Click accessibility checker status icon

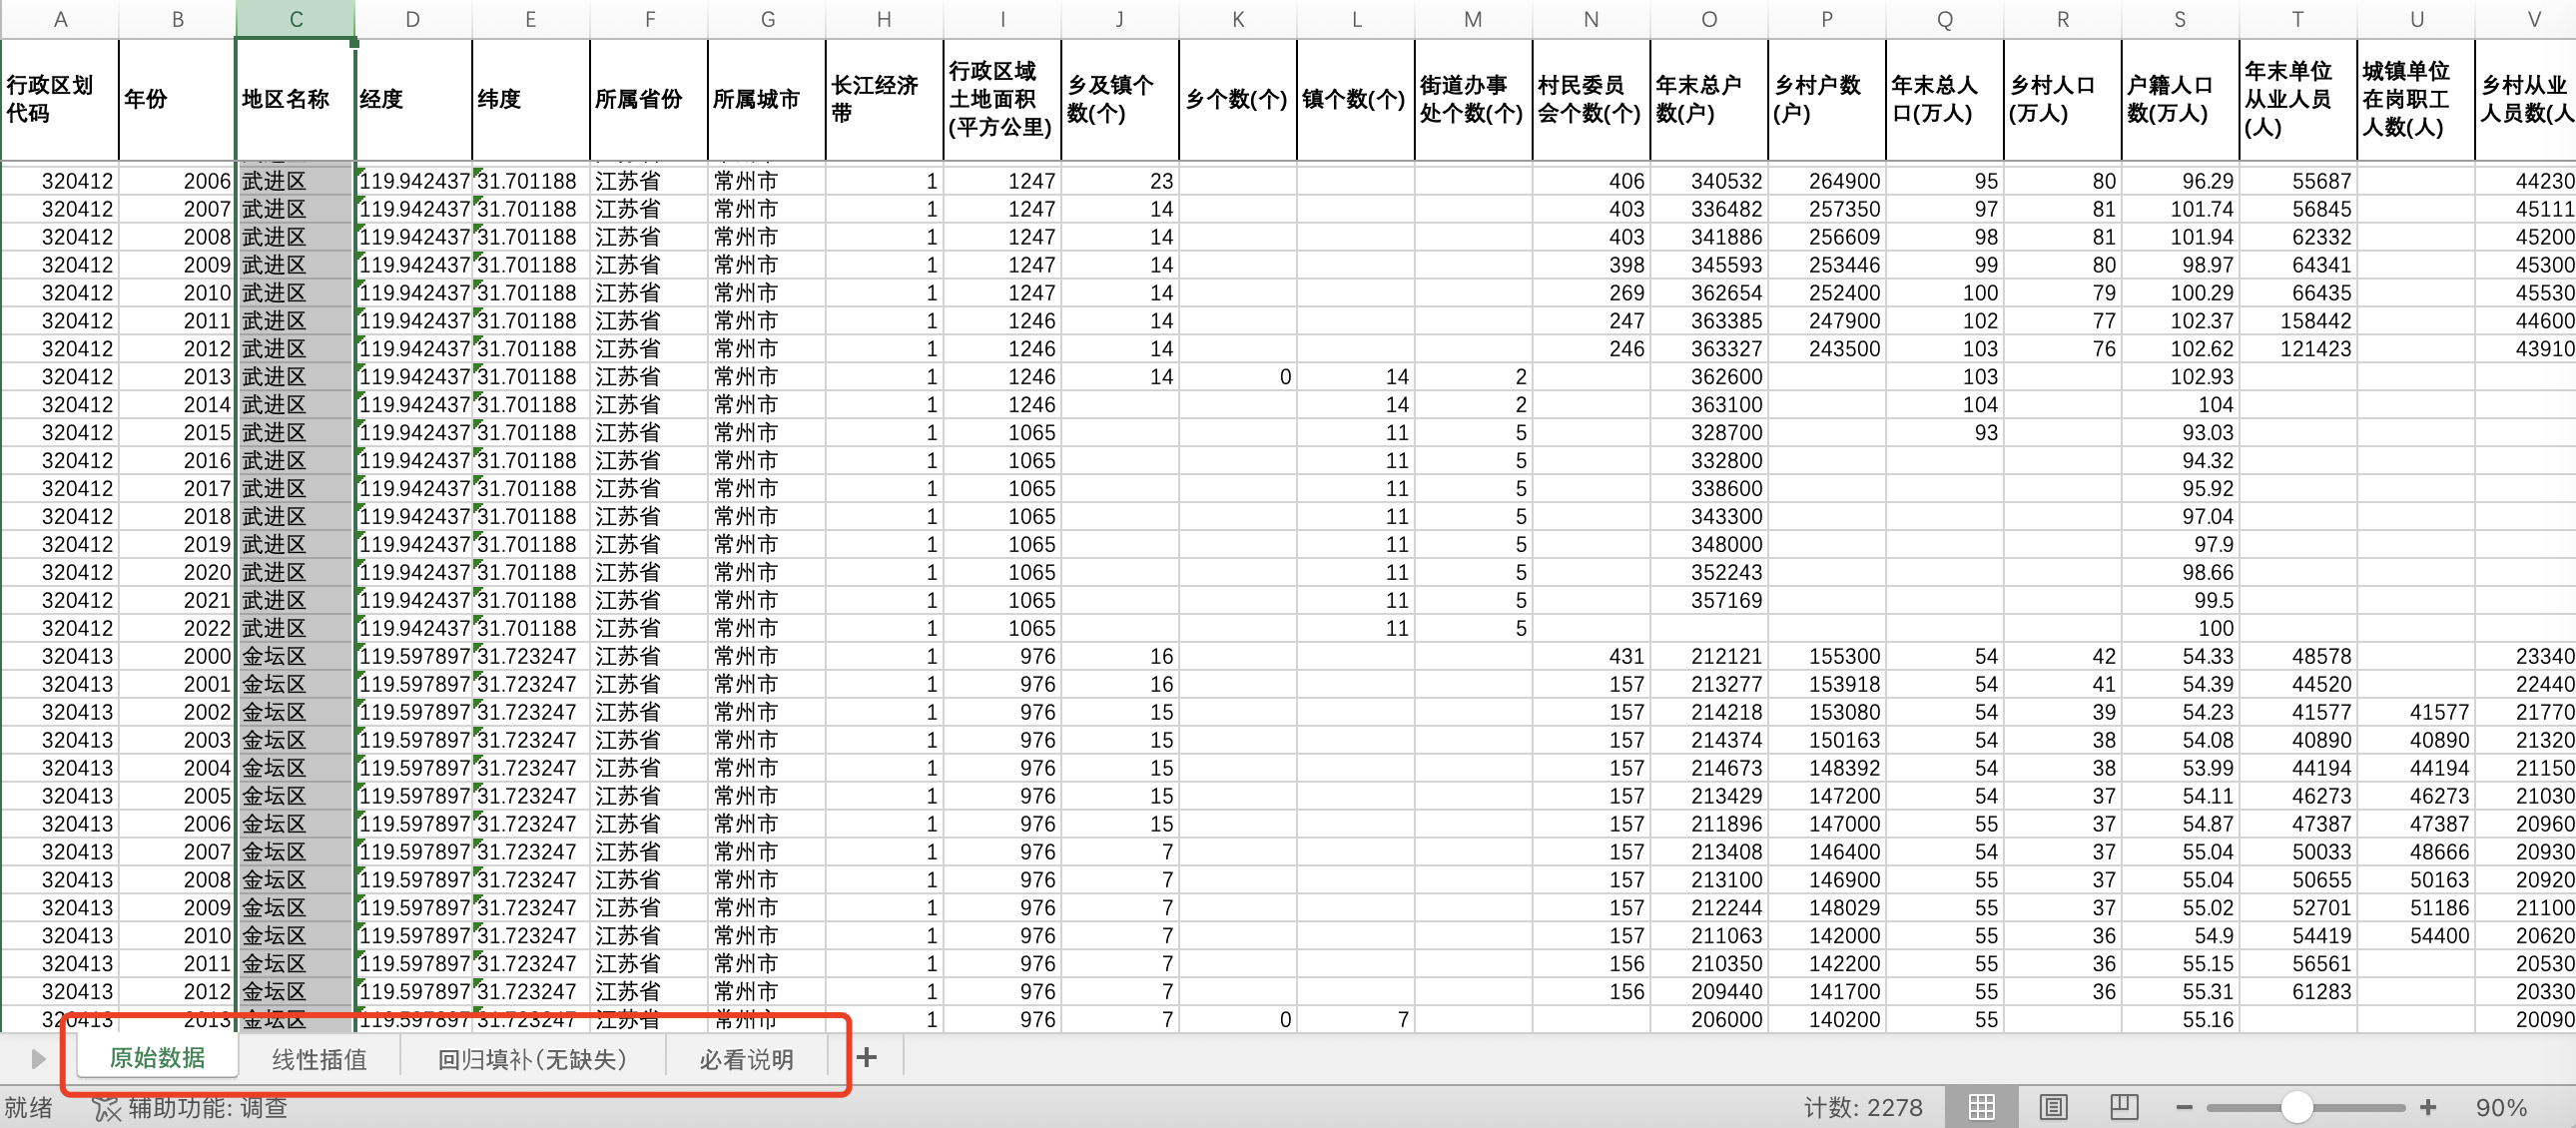click(x=105, y=1108)
